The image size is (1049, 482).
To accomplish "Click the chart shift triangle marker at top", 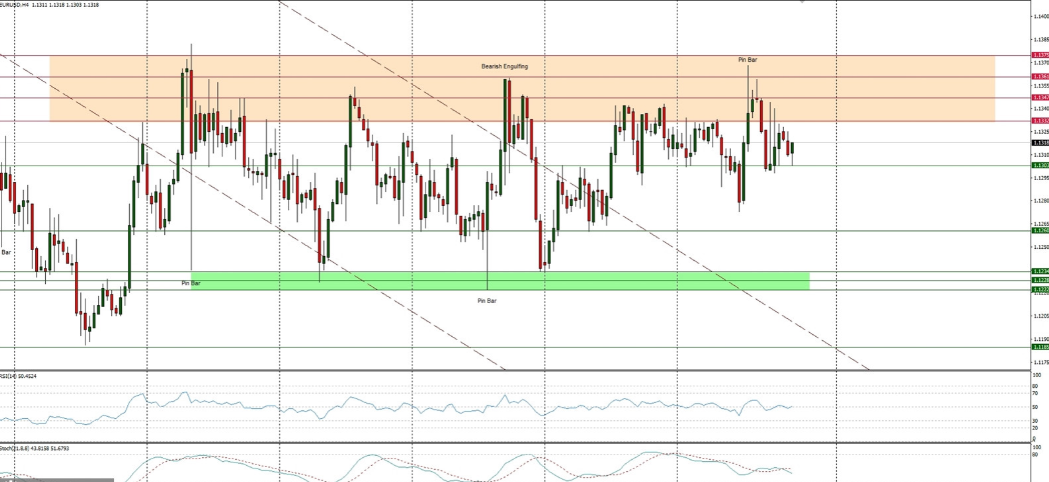I will pyautogui.click(x=801, y=3).
